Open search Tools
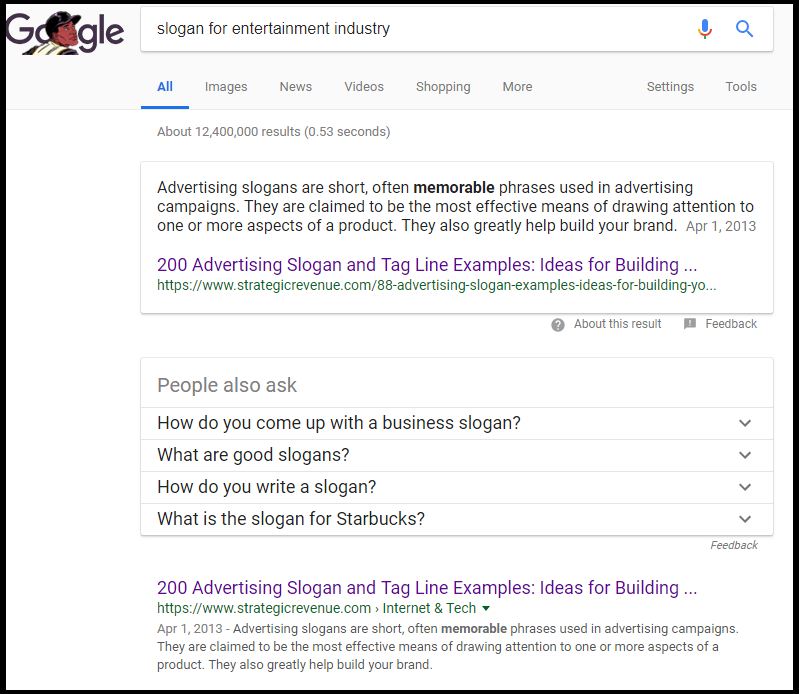799x694 pixels. point(741,87)
